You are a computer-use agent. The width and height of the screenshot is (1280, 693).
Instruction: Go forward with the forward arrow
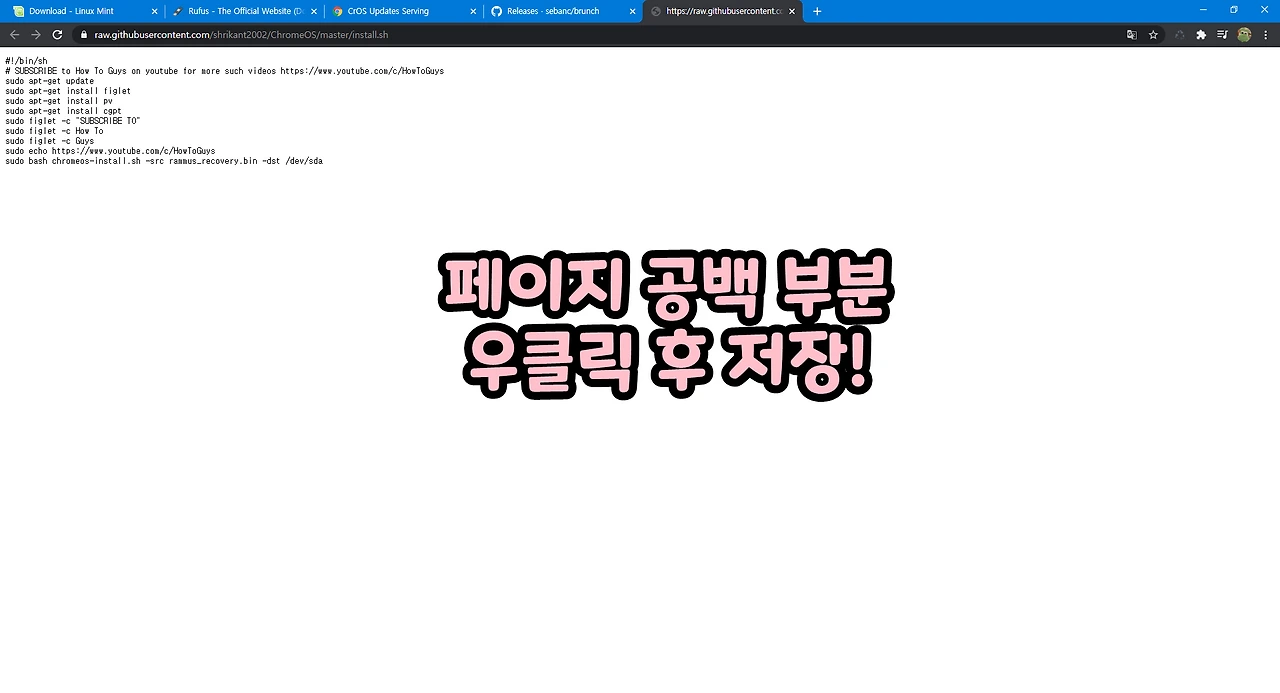[x=36, y=34]
